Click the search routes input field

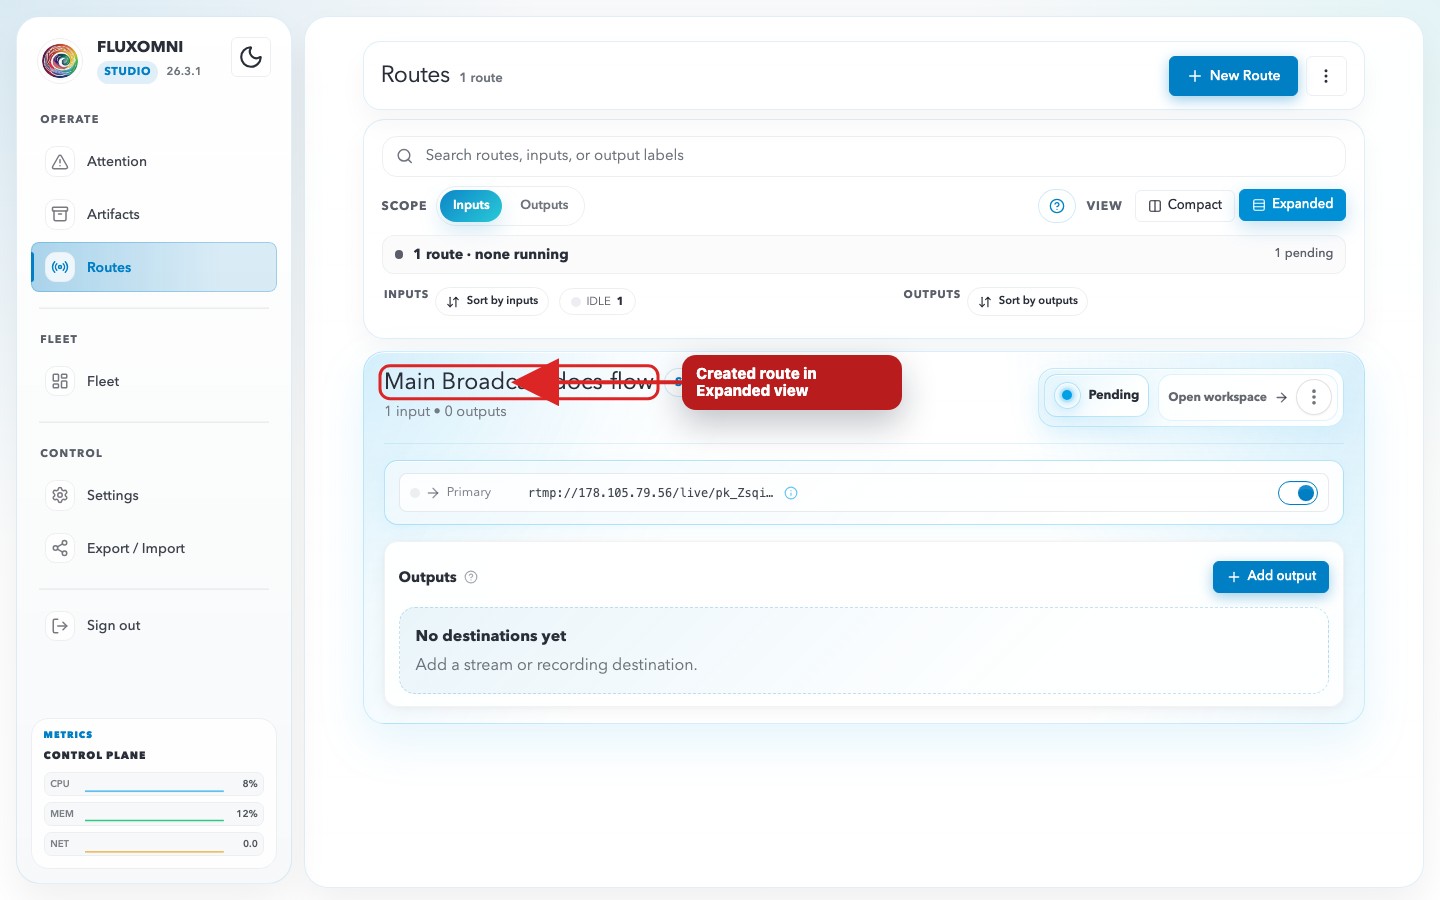(864, 156)
